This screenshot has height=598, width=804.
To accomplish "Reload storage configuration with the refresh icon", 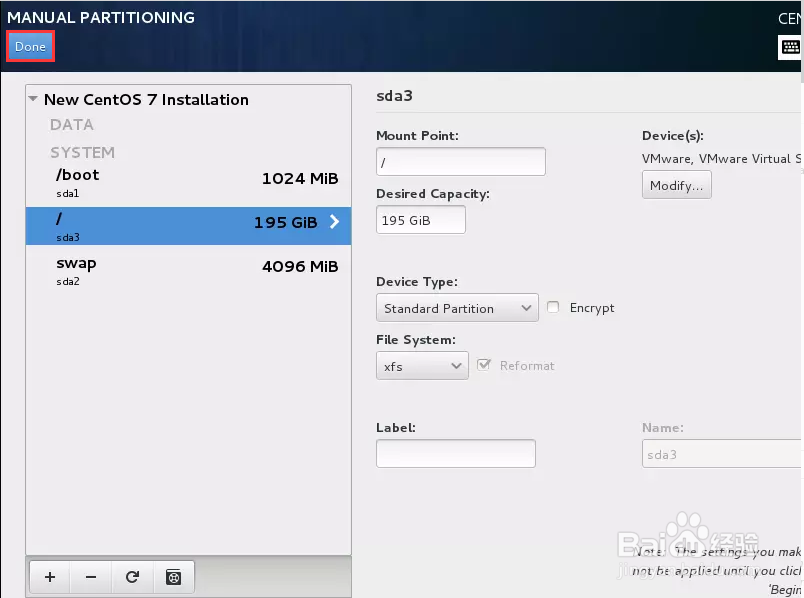I will [131, 577].
